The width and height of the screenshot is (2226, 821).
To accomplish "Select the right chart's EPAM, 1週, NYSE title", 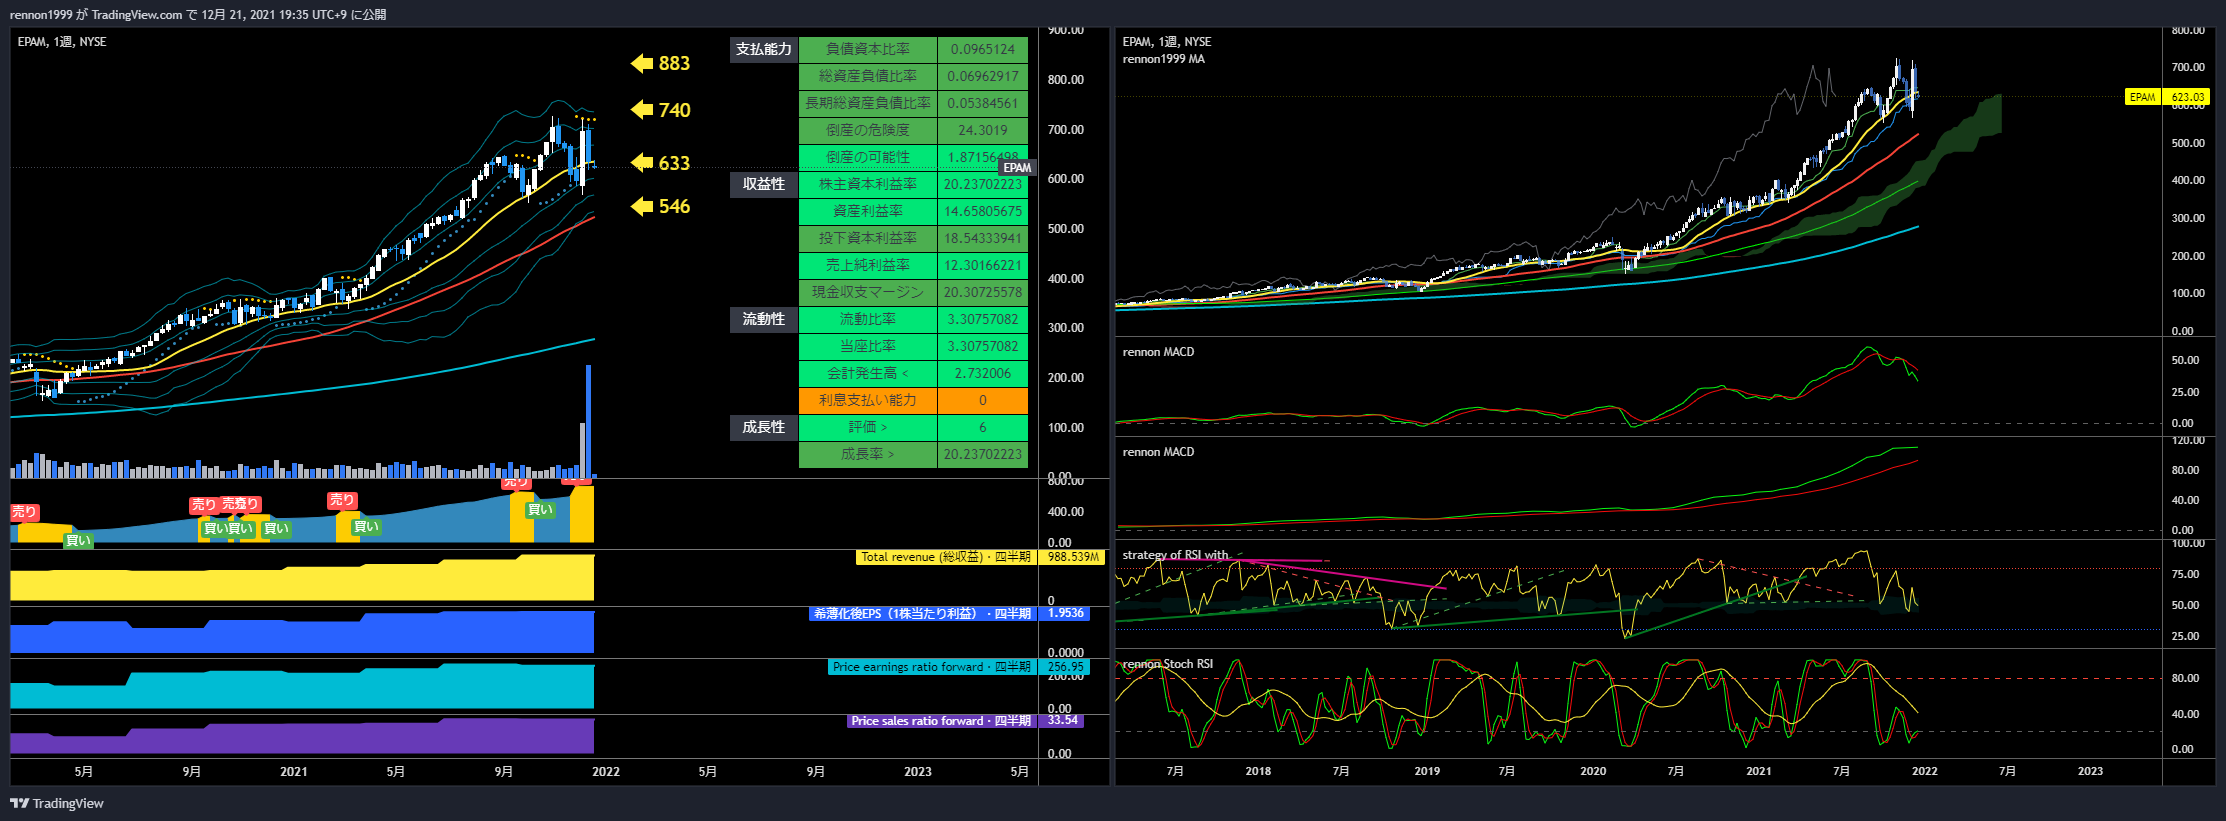I will pos(1167,42).
